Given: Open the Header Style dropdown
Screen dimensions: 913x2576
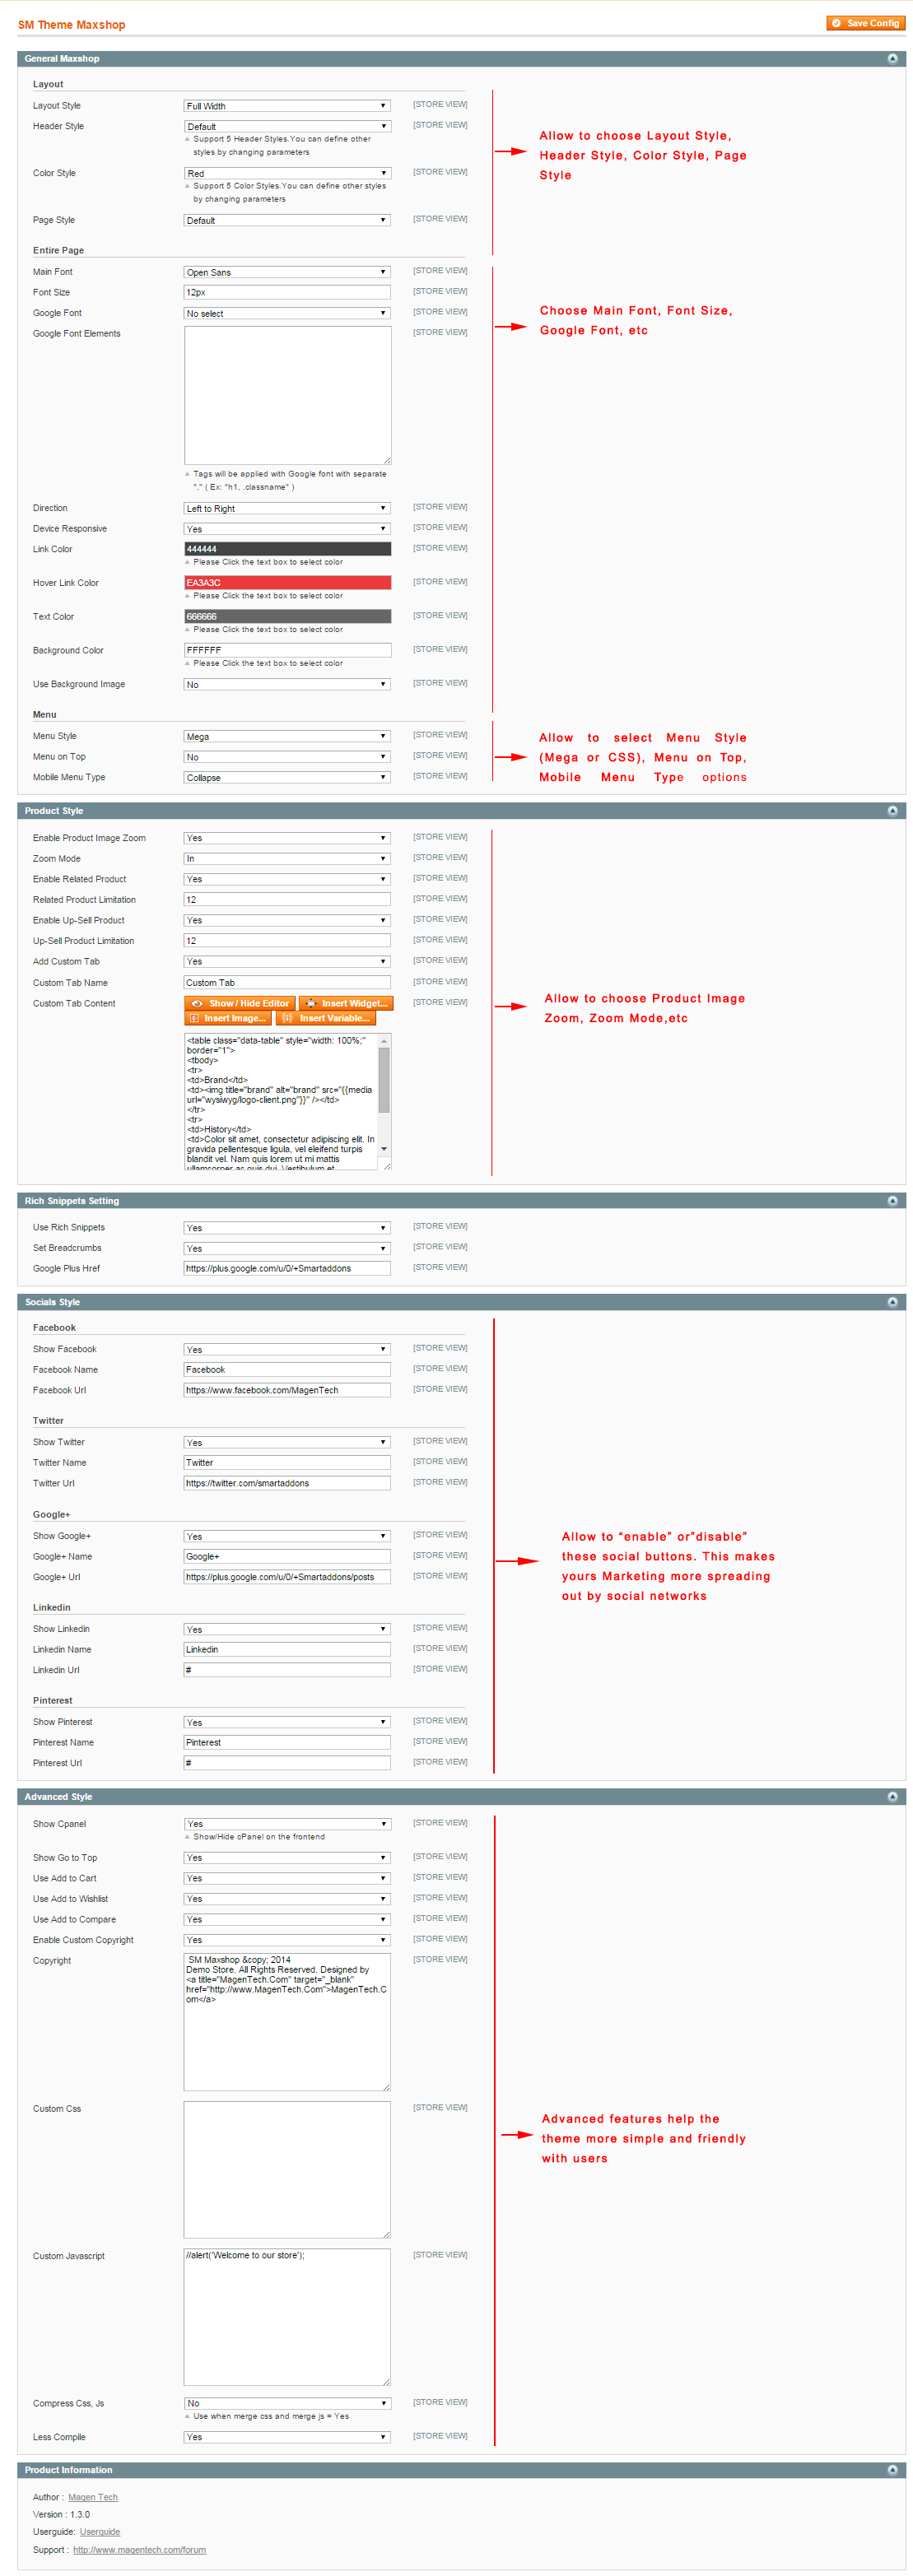Looking at the screenshot, I should pos(287,127).
